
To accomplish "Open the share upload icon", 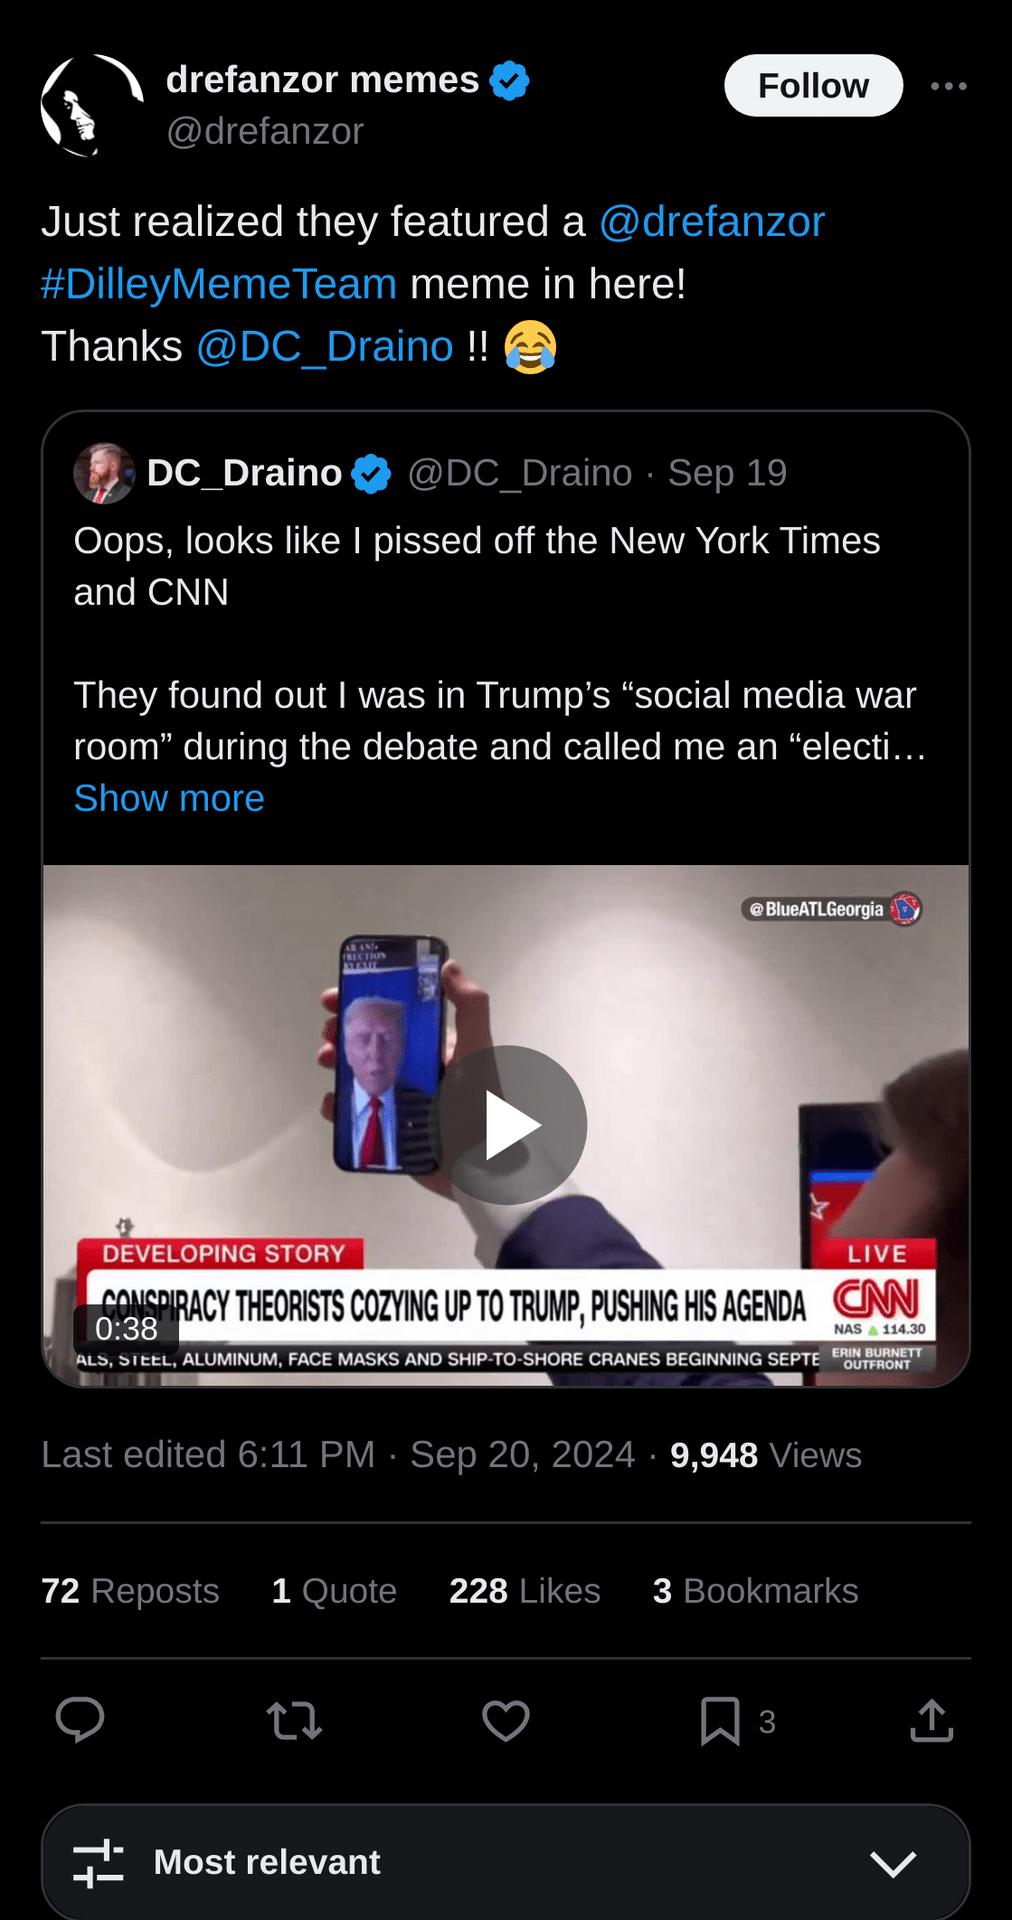I will (932, 1721).
